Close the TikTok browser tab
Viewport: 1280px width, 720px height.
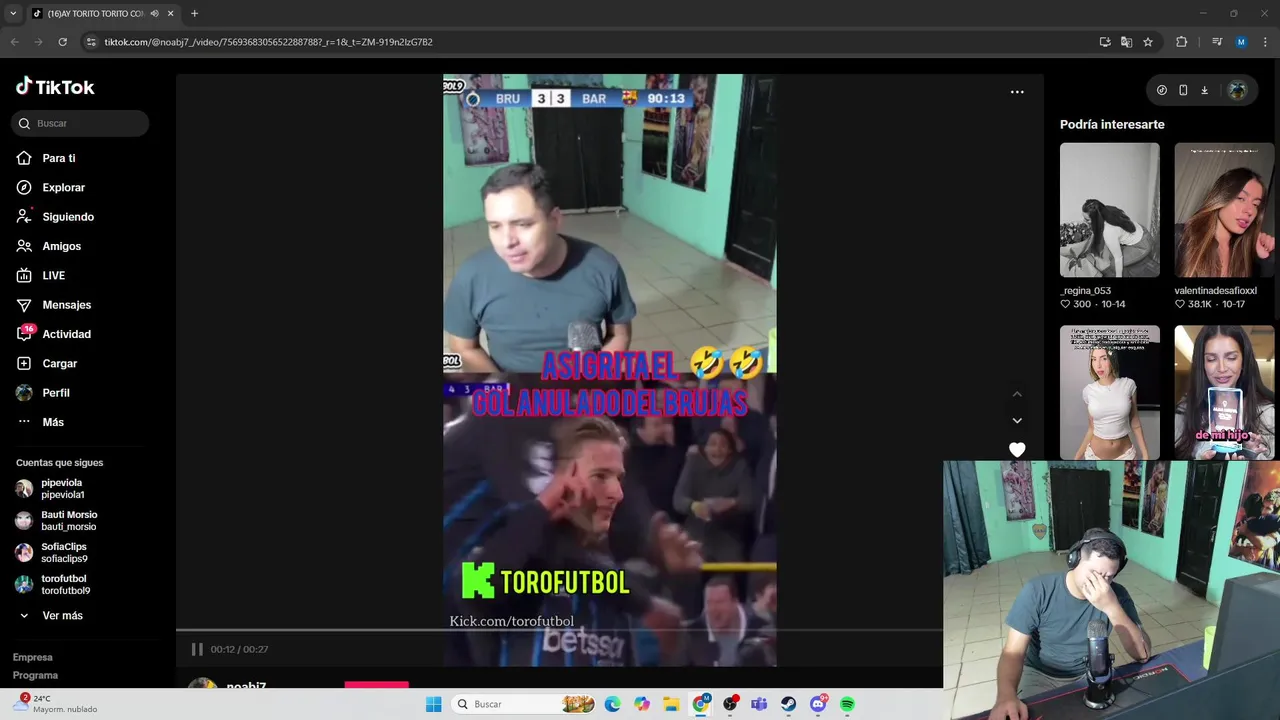171,14
